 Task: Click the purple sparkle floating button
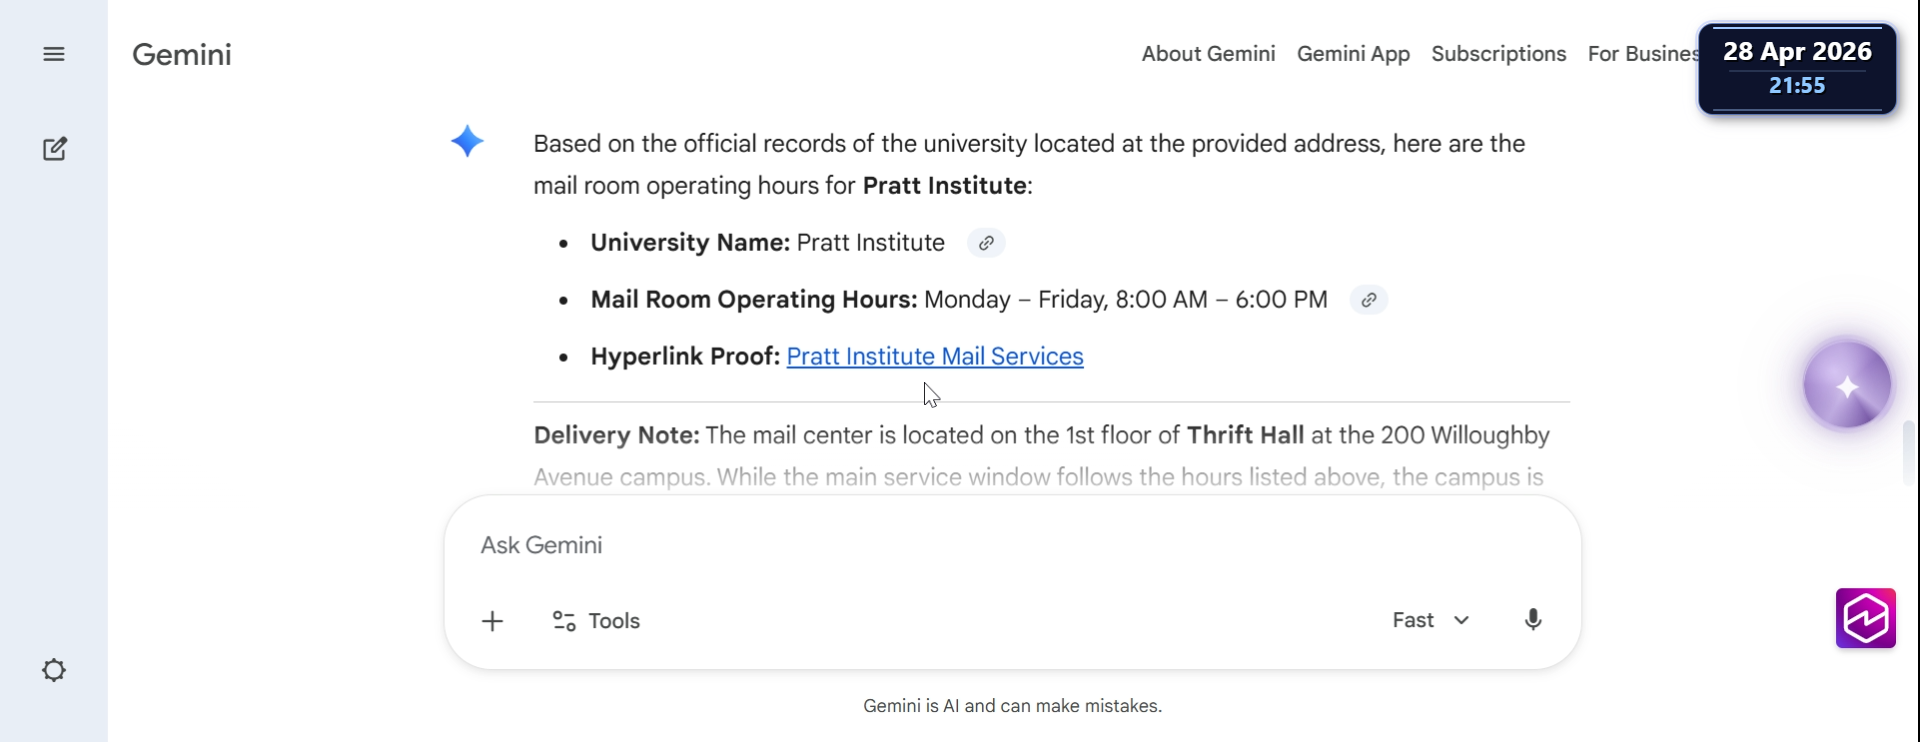[1846, 386]
